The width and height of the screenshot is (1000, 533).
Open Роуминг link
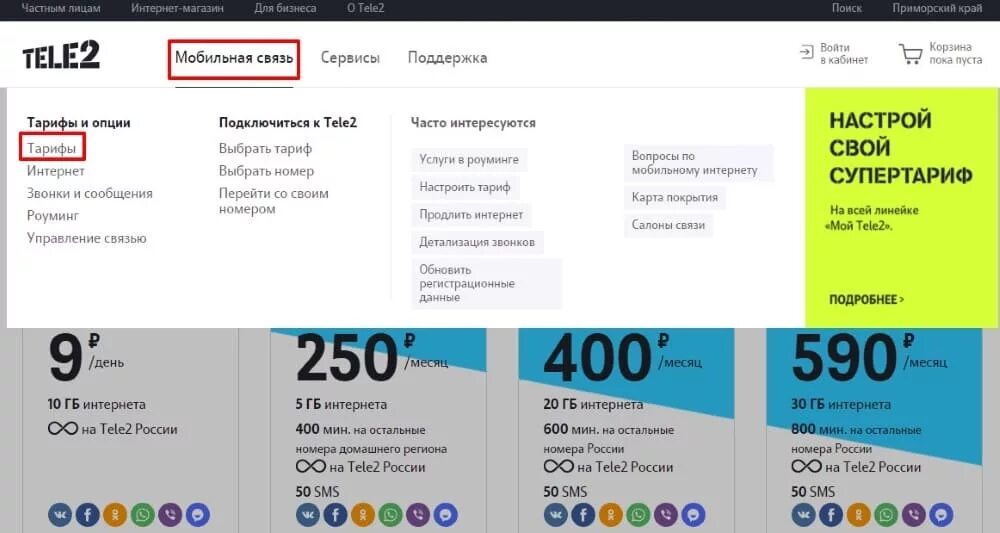(x=53, y=215)
